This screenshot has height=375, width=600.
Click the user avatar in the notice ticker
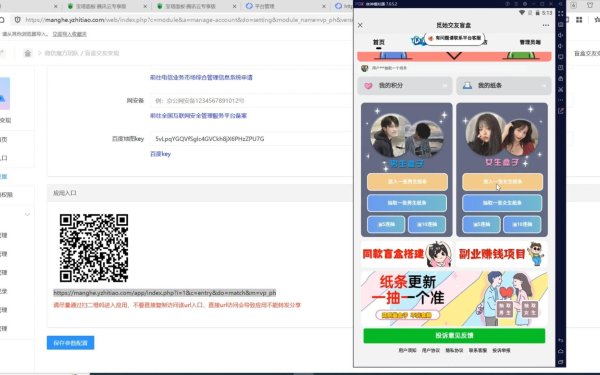364,68
